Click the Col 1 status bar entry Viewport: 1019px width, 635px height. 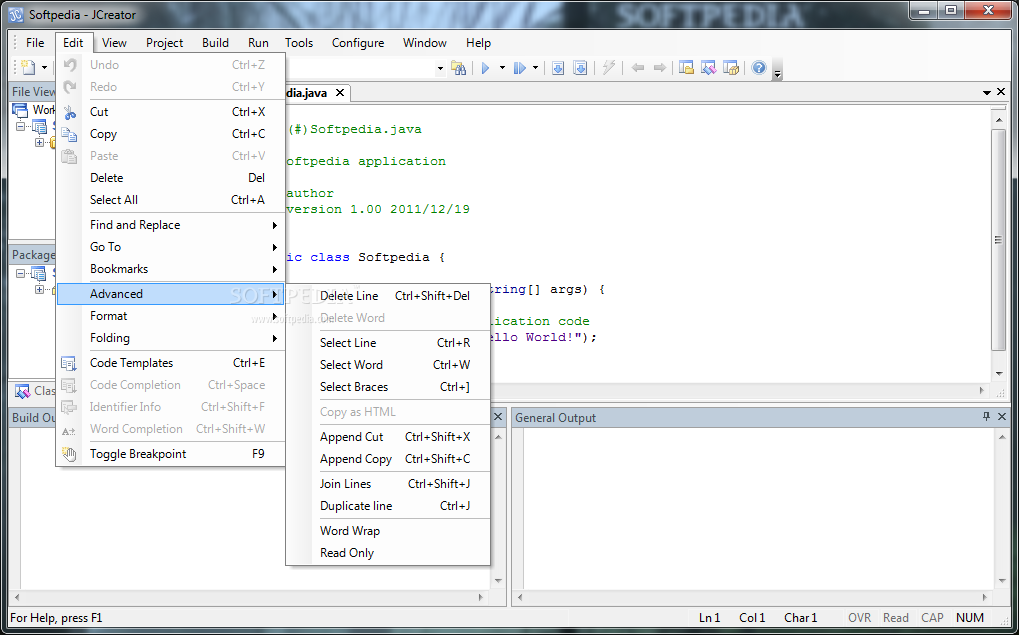click(x=752, y=617)
